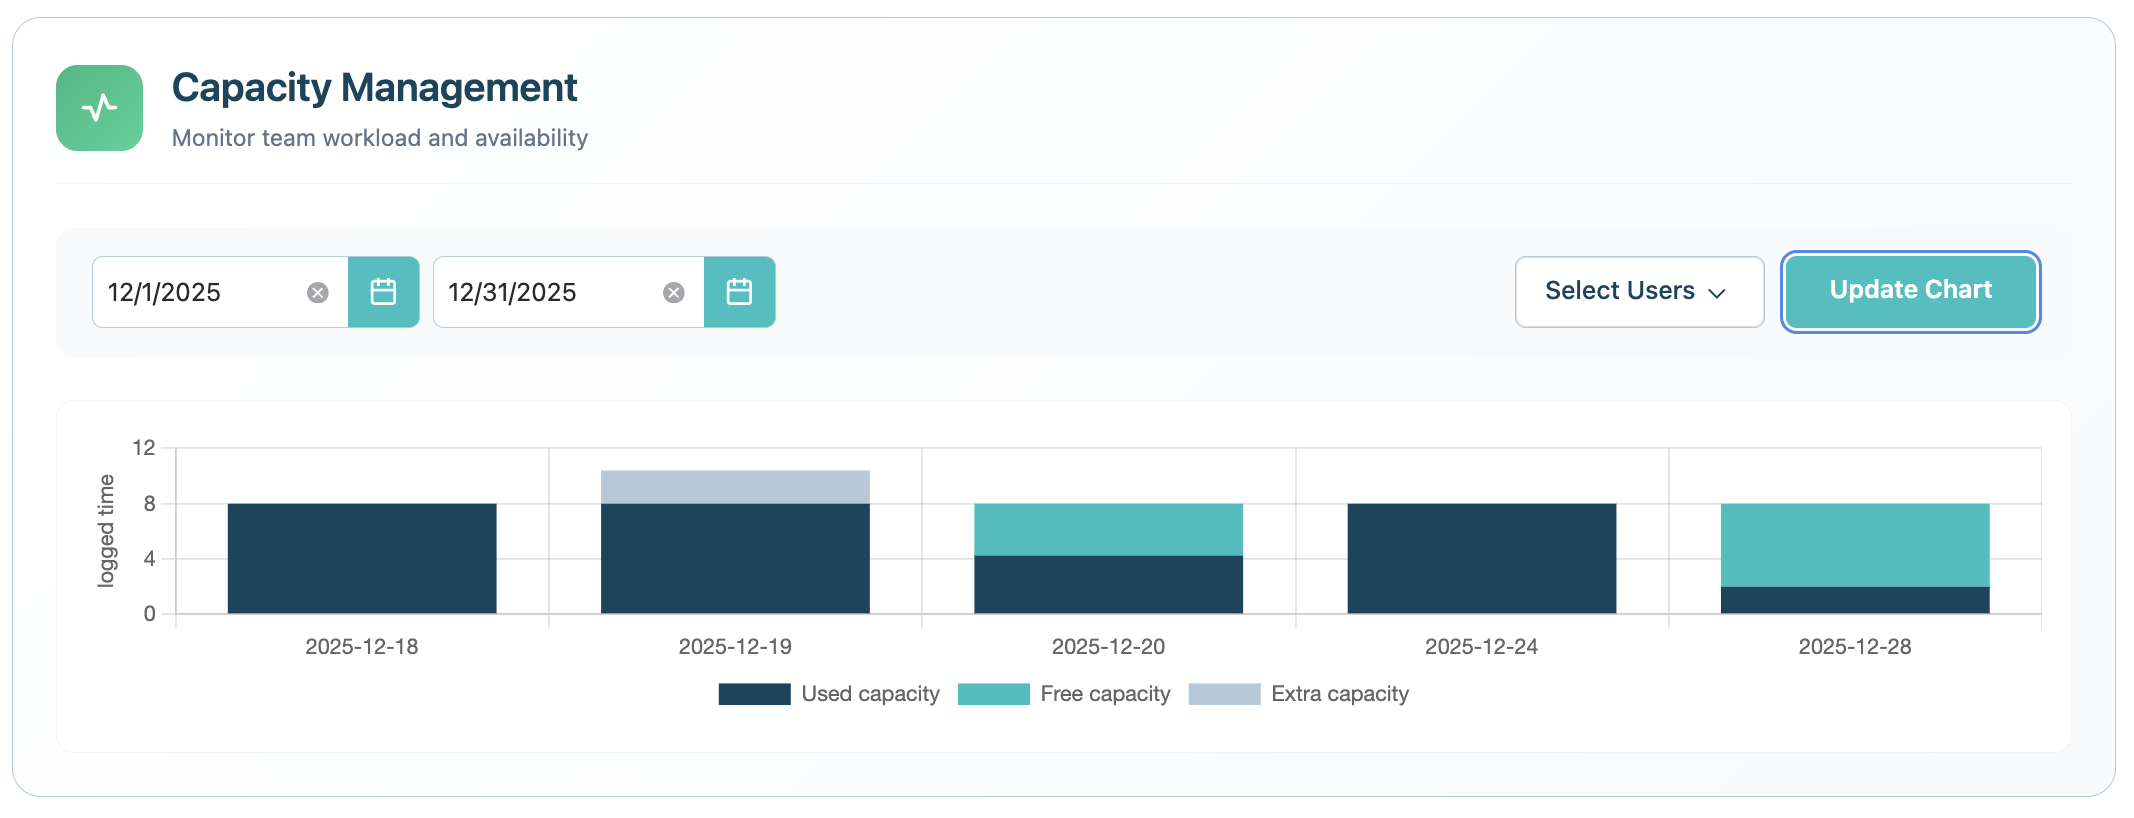Clear the 12/31/2025 end date
Screen dimensions: 2134x818
pos(674,292)
